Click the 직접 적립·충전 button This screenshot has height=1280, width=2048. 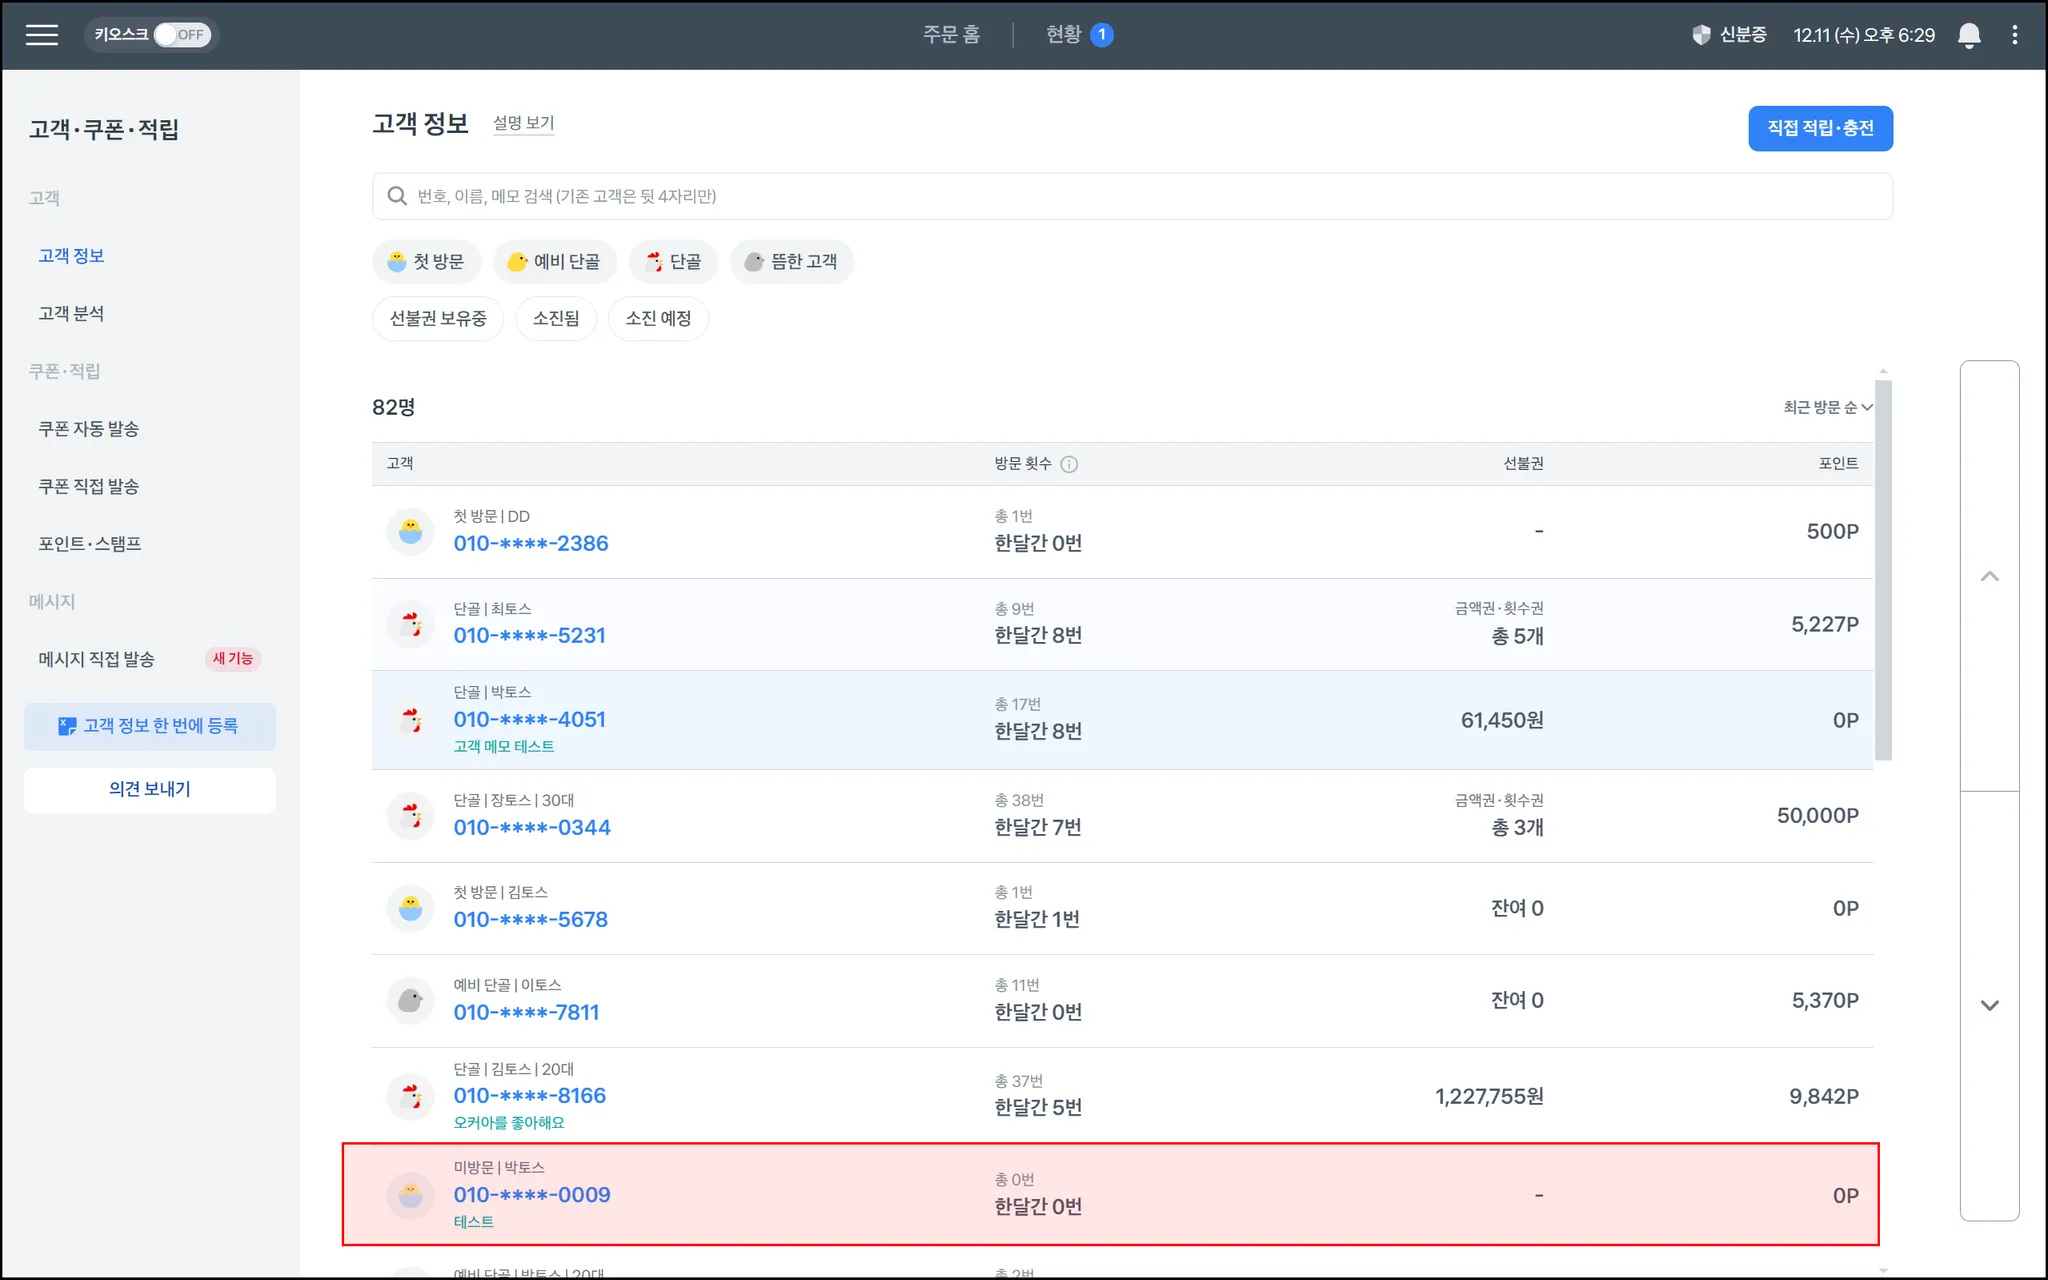click(1819, 129)
